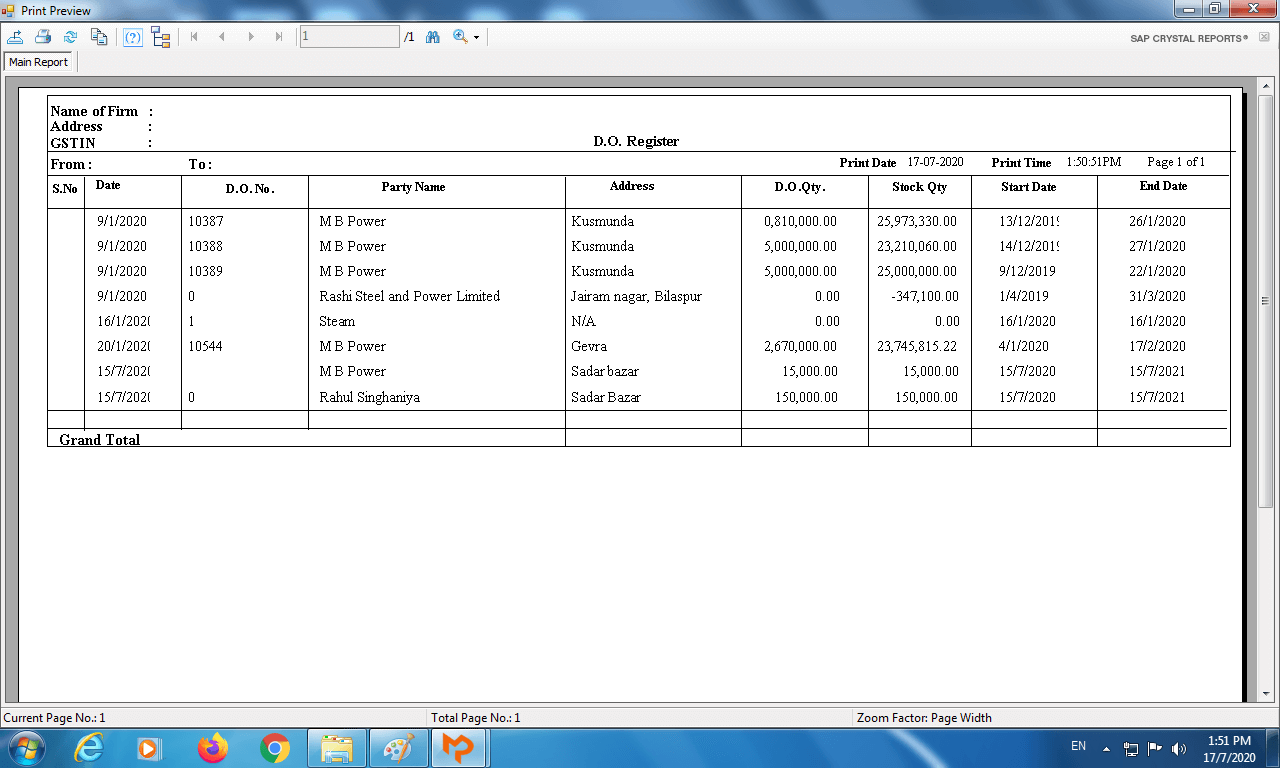The width and height of the screenshot is (1280, 768).
Task: Open the media player taskbar icon
Action: 149,748
